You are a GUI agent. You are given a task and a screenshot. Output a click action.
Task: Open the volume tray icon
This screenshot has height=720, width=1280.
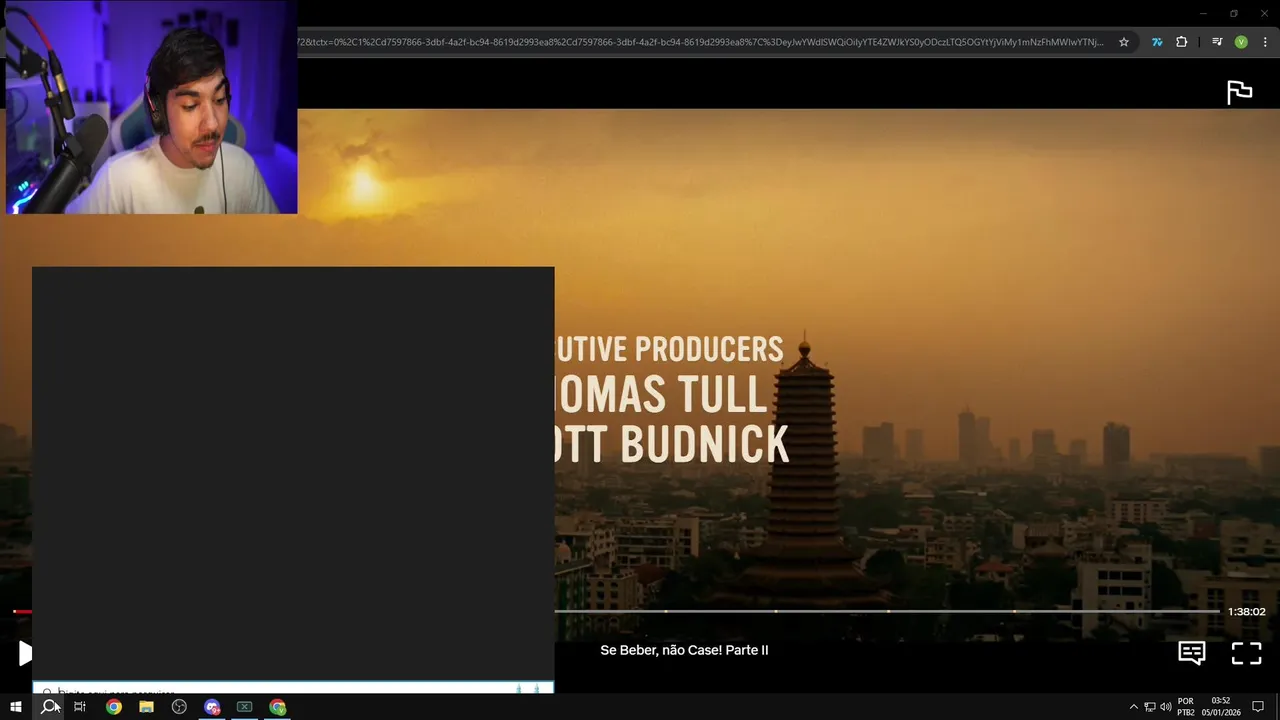click(1166, 707)
